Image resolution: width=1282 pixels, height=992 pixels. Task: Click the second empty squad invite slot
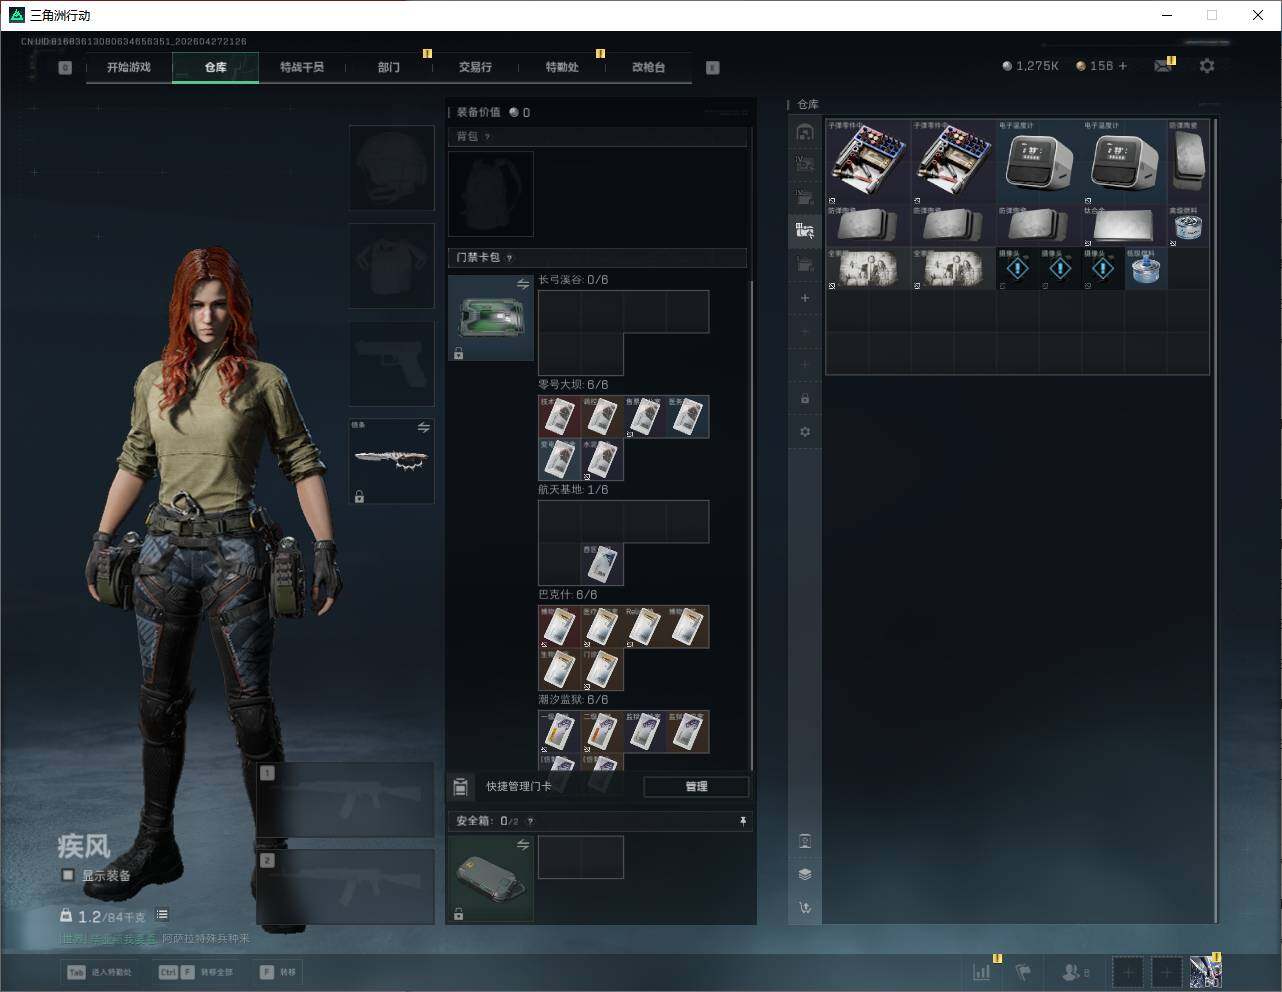coord(1166,971)
